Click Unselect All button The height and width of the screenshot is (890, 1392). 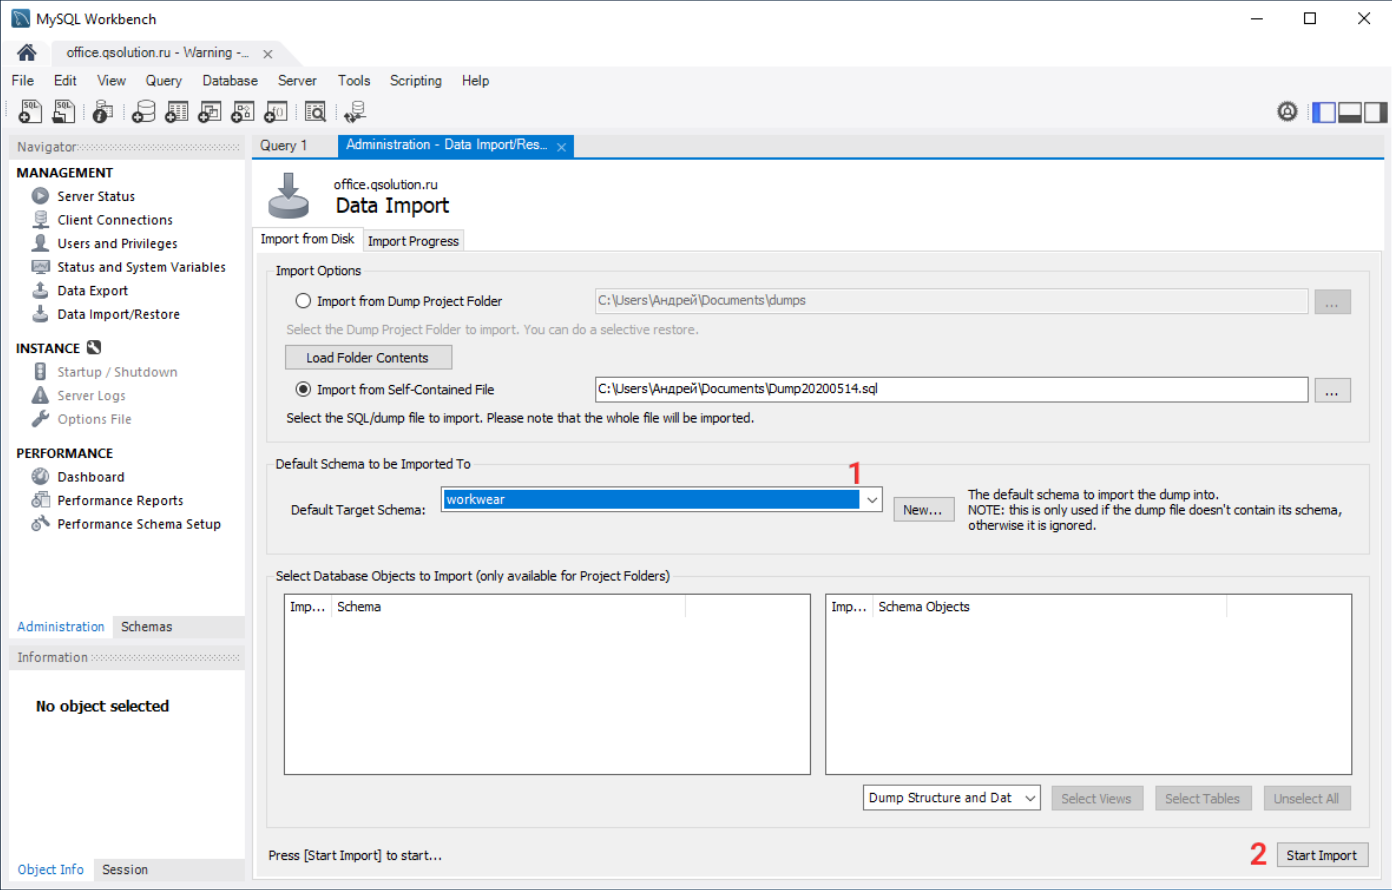point(1306,798)
